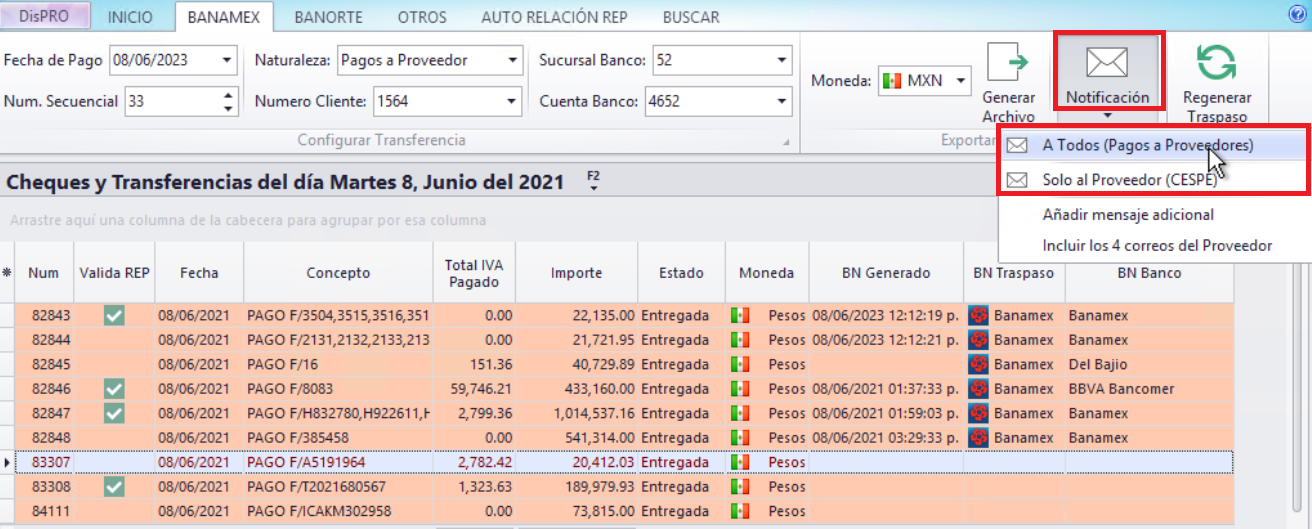Select A Todos (Pagos a Proveedores) menu item
The height and width of the screenshot is (529, 1312).
click(1154, 145)
